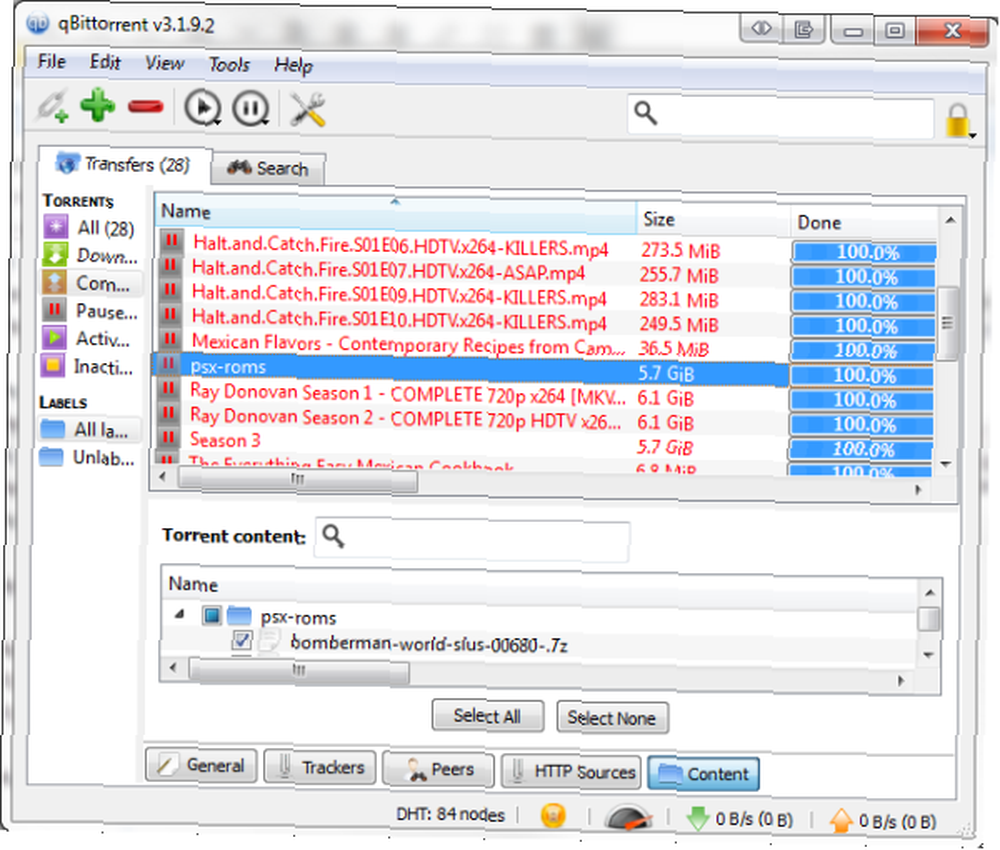Screen dimensions: 1000x850
Task: Click the DHT: 84 nodes status text
Action: [x=450, y=814]
